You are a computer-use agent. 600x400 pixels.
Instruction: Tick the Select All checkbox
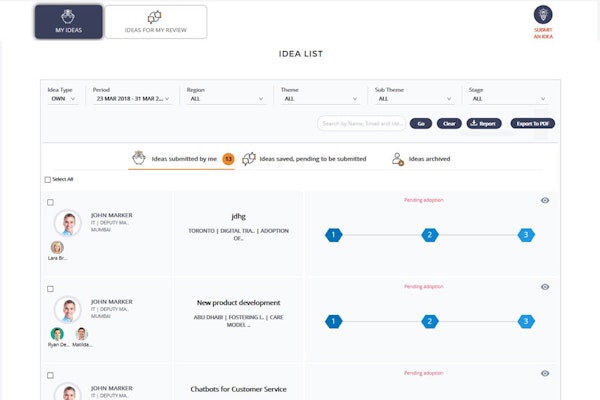tap(48, 180)
